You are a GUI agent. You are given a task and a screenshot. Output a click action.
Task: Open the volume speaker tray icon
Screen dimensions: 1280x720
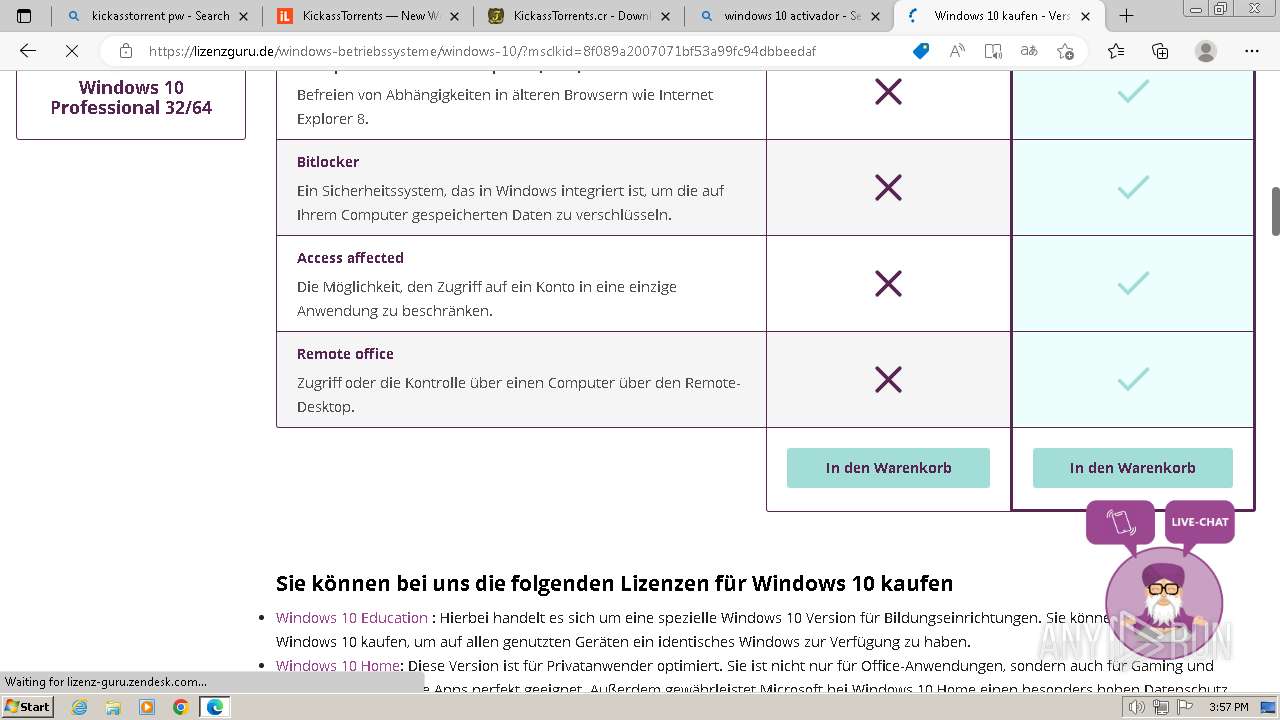(x=1138, y=707)
